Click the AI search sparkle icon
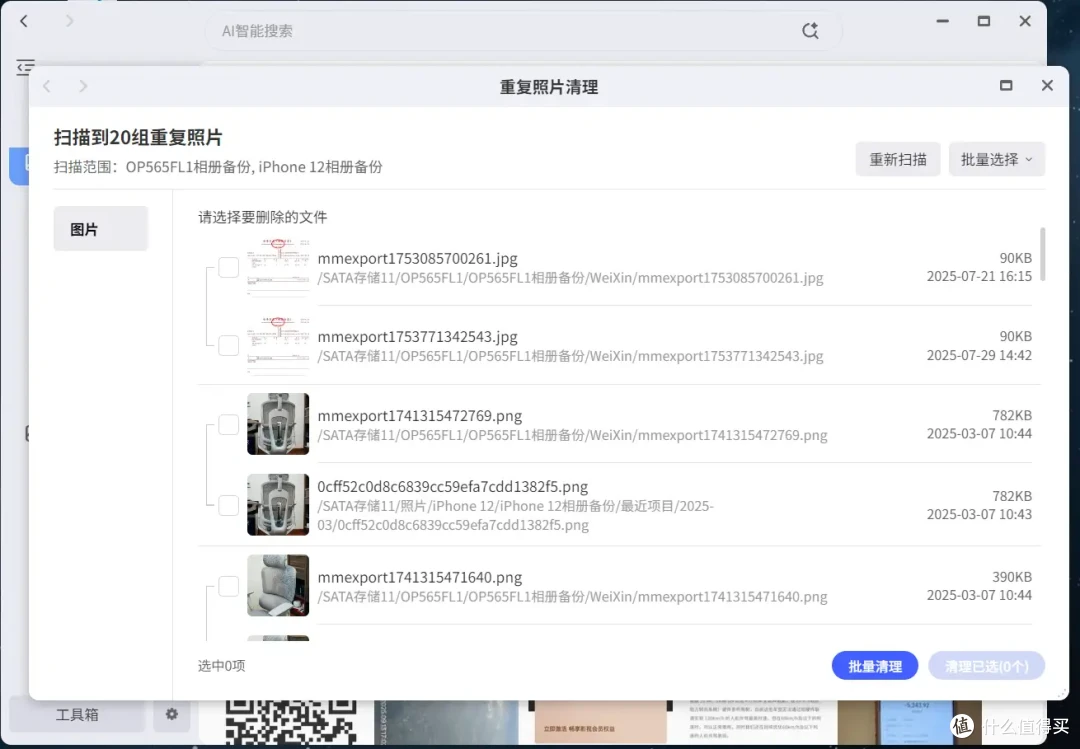This screenshot has height=749, width=1080. click(x=810, y=30)
